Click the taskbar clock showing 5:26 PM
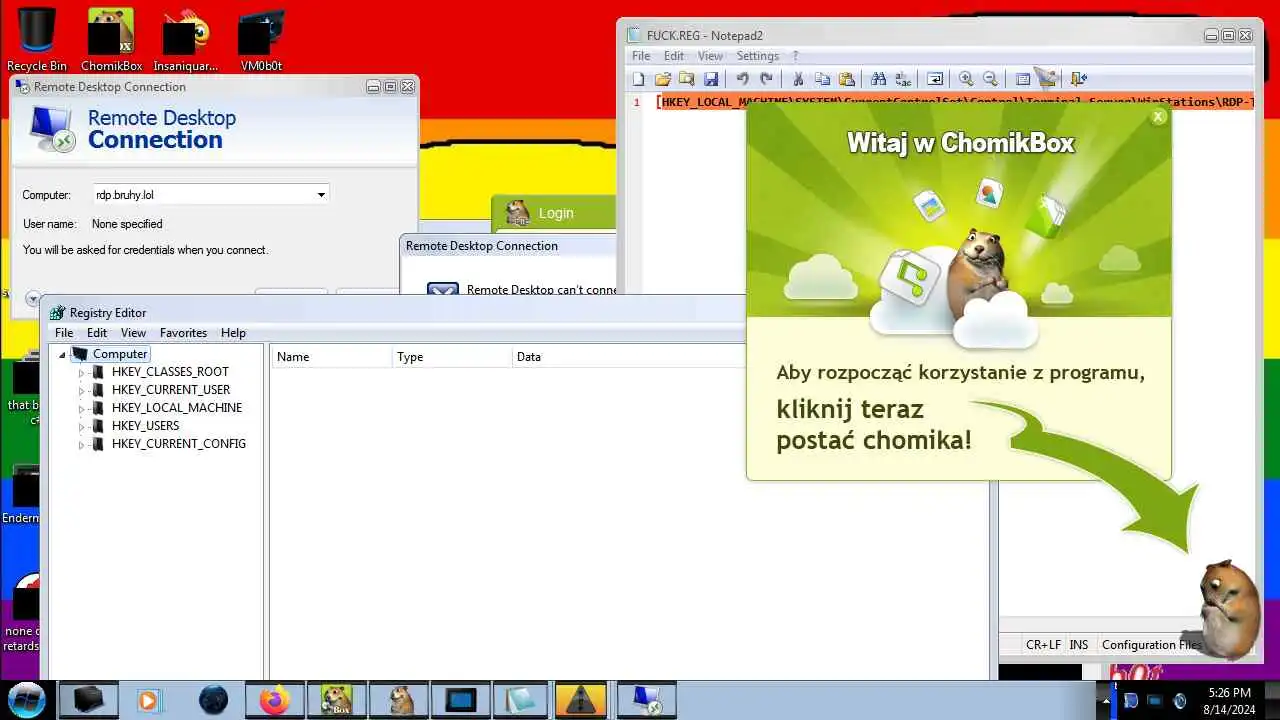The height and width of the screenshot is (720, 1280). [x=1229, y=700]
